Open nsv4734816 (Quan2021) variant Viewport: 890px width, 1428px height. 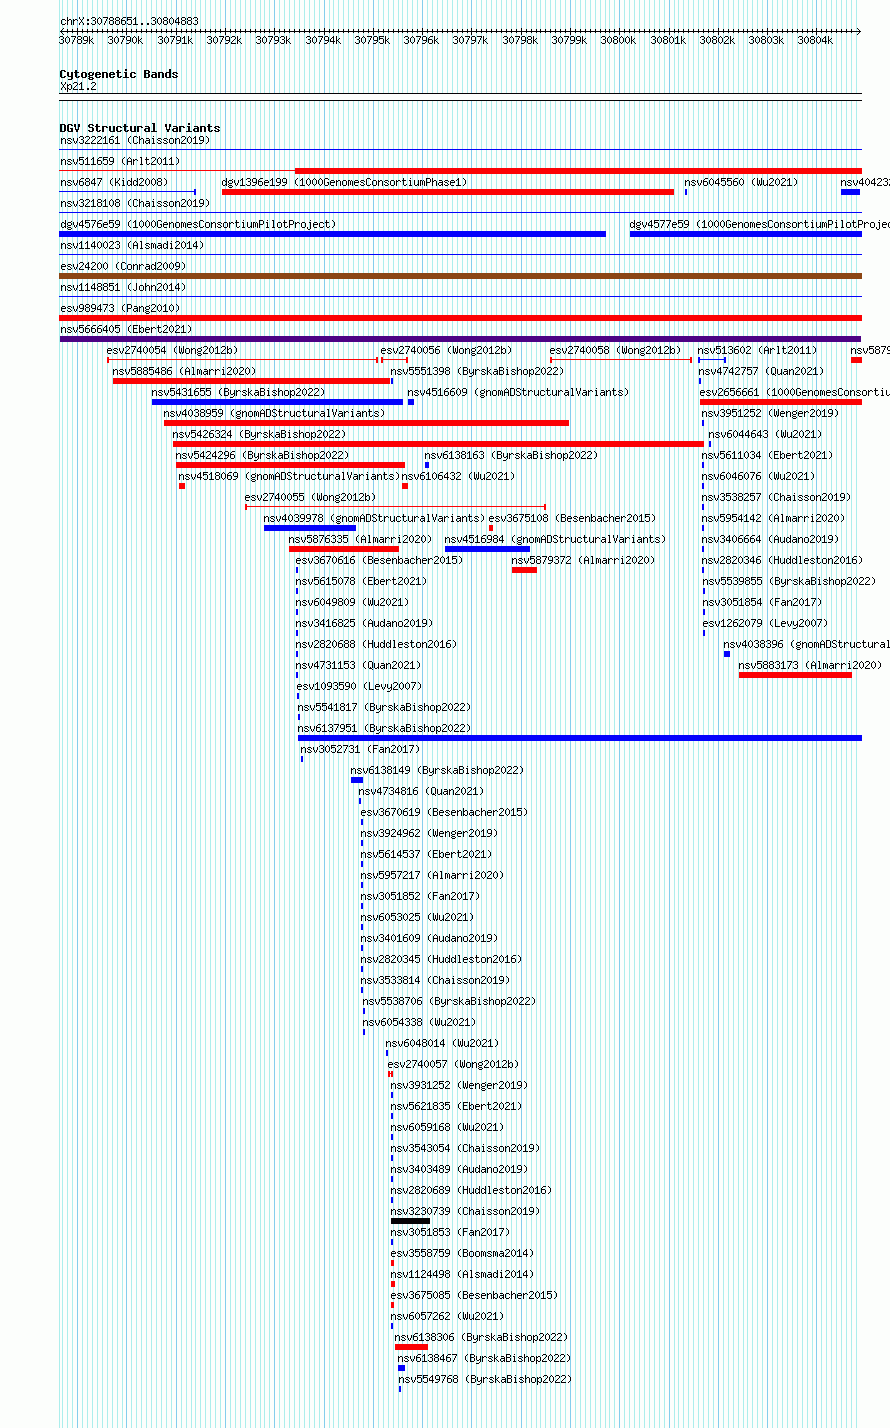coord(421,792)
